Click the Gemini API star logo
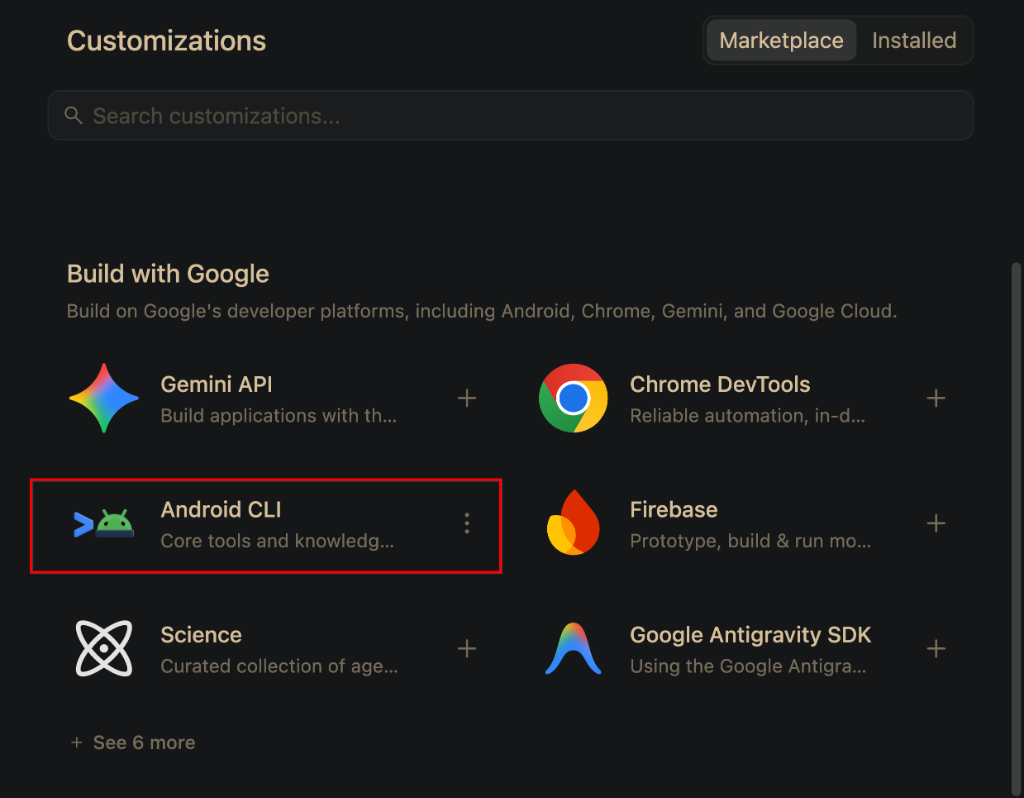The width and height of the screenshot is (1024, 798). point(104,398)
